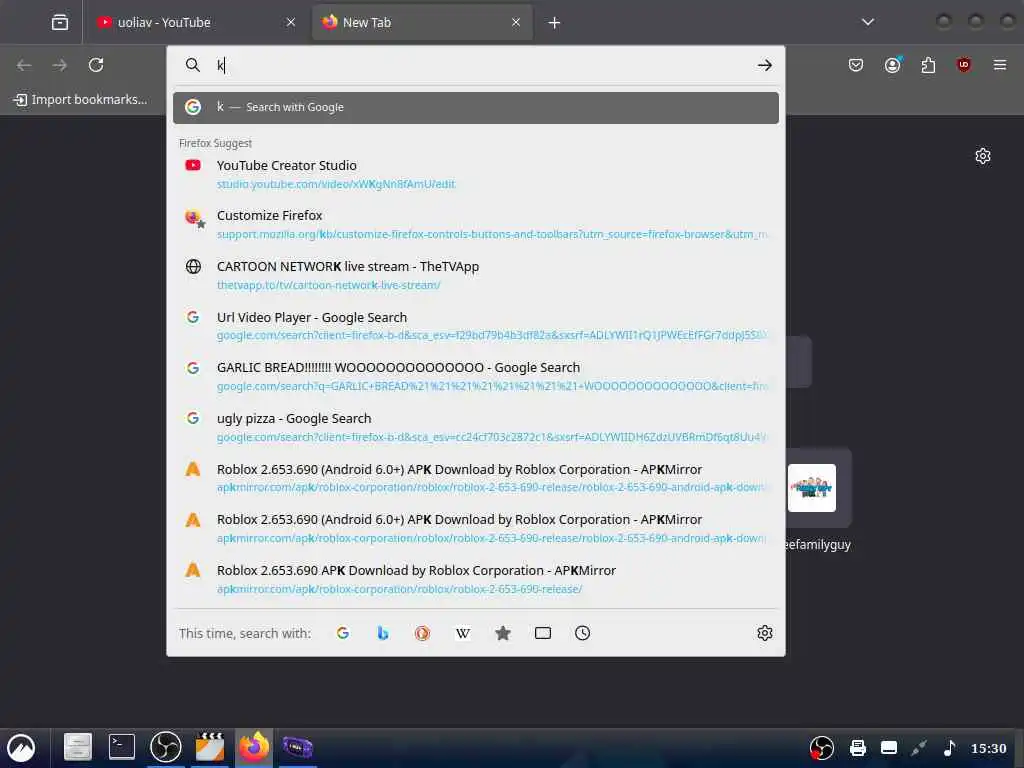Open video editor clapperboard in taskbar
This screenshot has width=1024, height=768.
click(x=210, y=747)
